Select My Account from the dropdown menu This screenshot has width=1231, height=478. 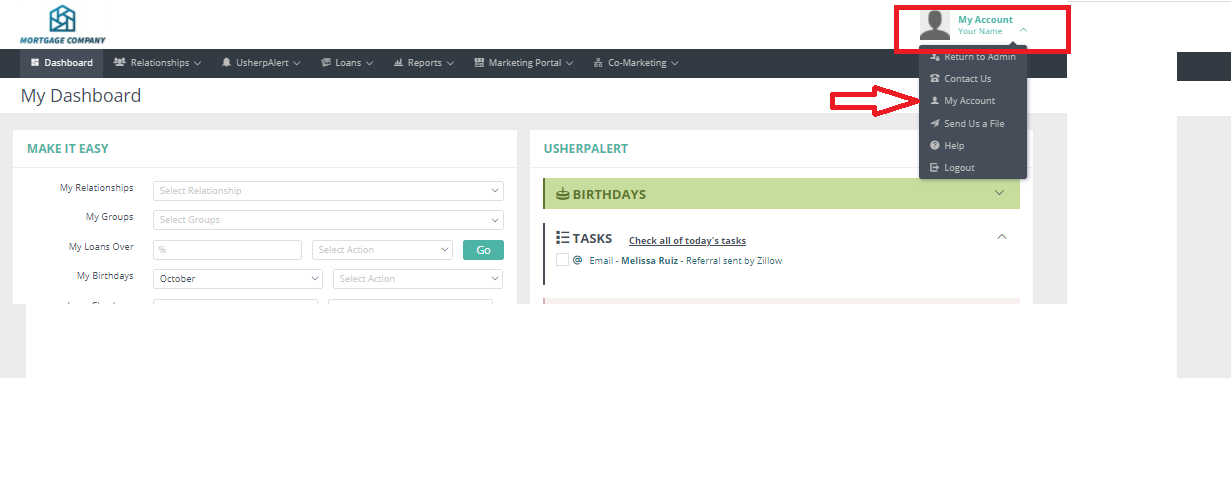click(969, 101)
